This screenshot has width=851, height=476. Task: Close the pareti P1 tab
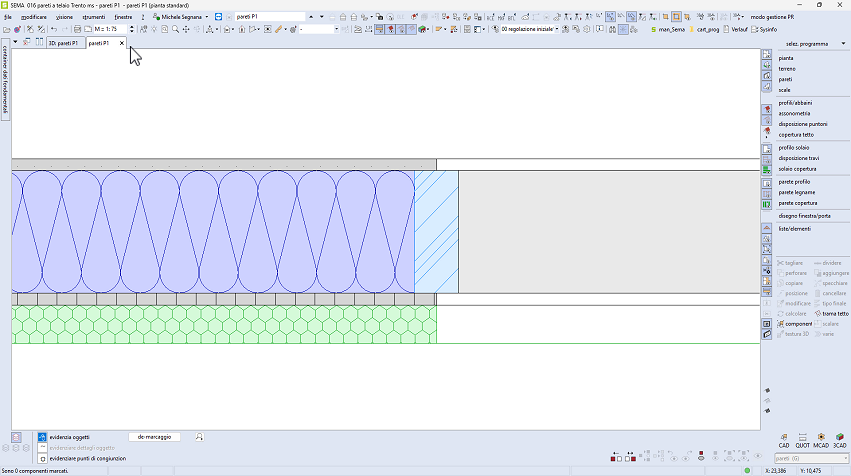pyautogui.click(x=122, y=43)
